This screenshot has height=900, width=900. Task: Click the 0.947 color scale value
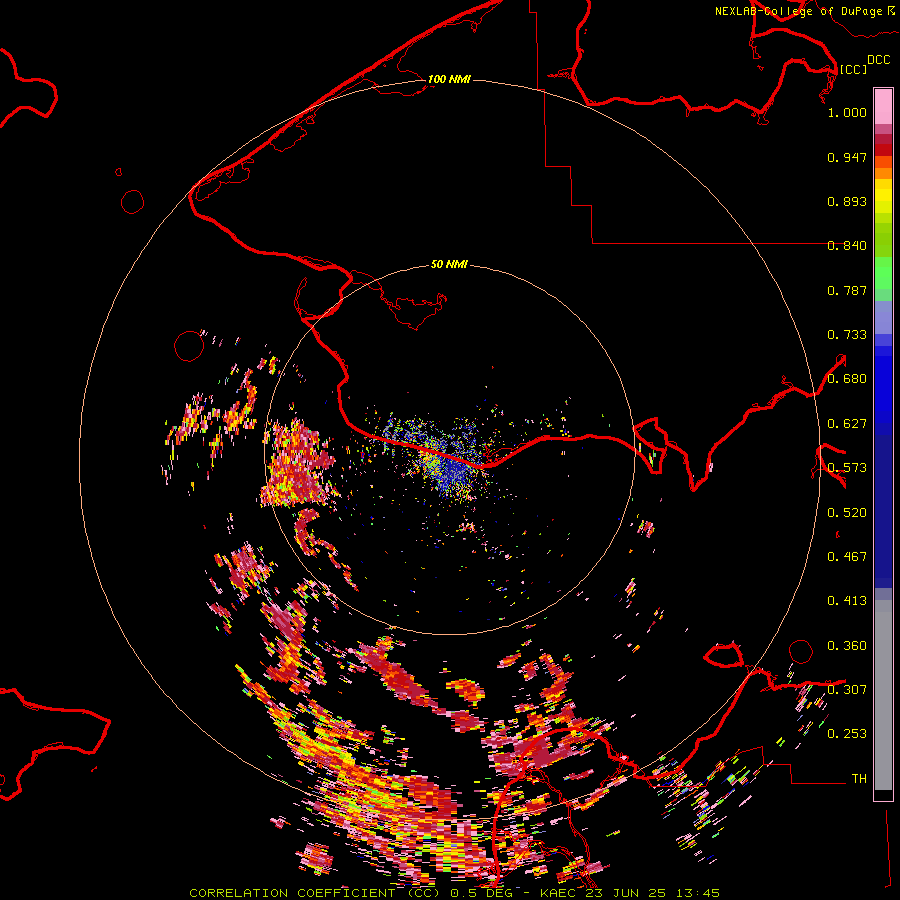point(847,157)
